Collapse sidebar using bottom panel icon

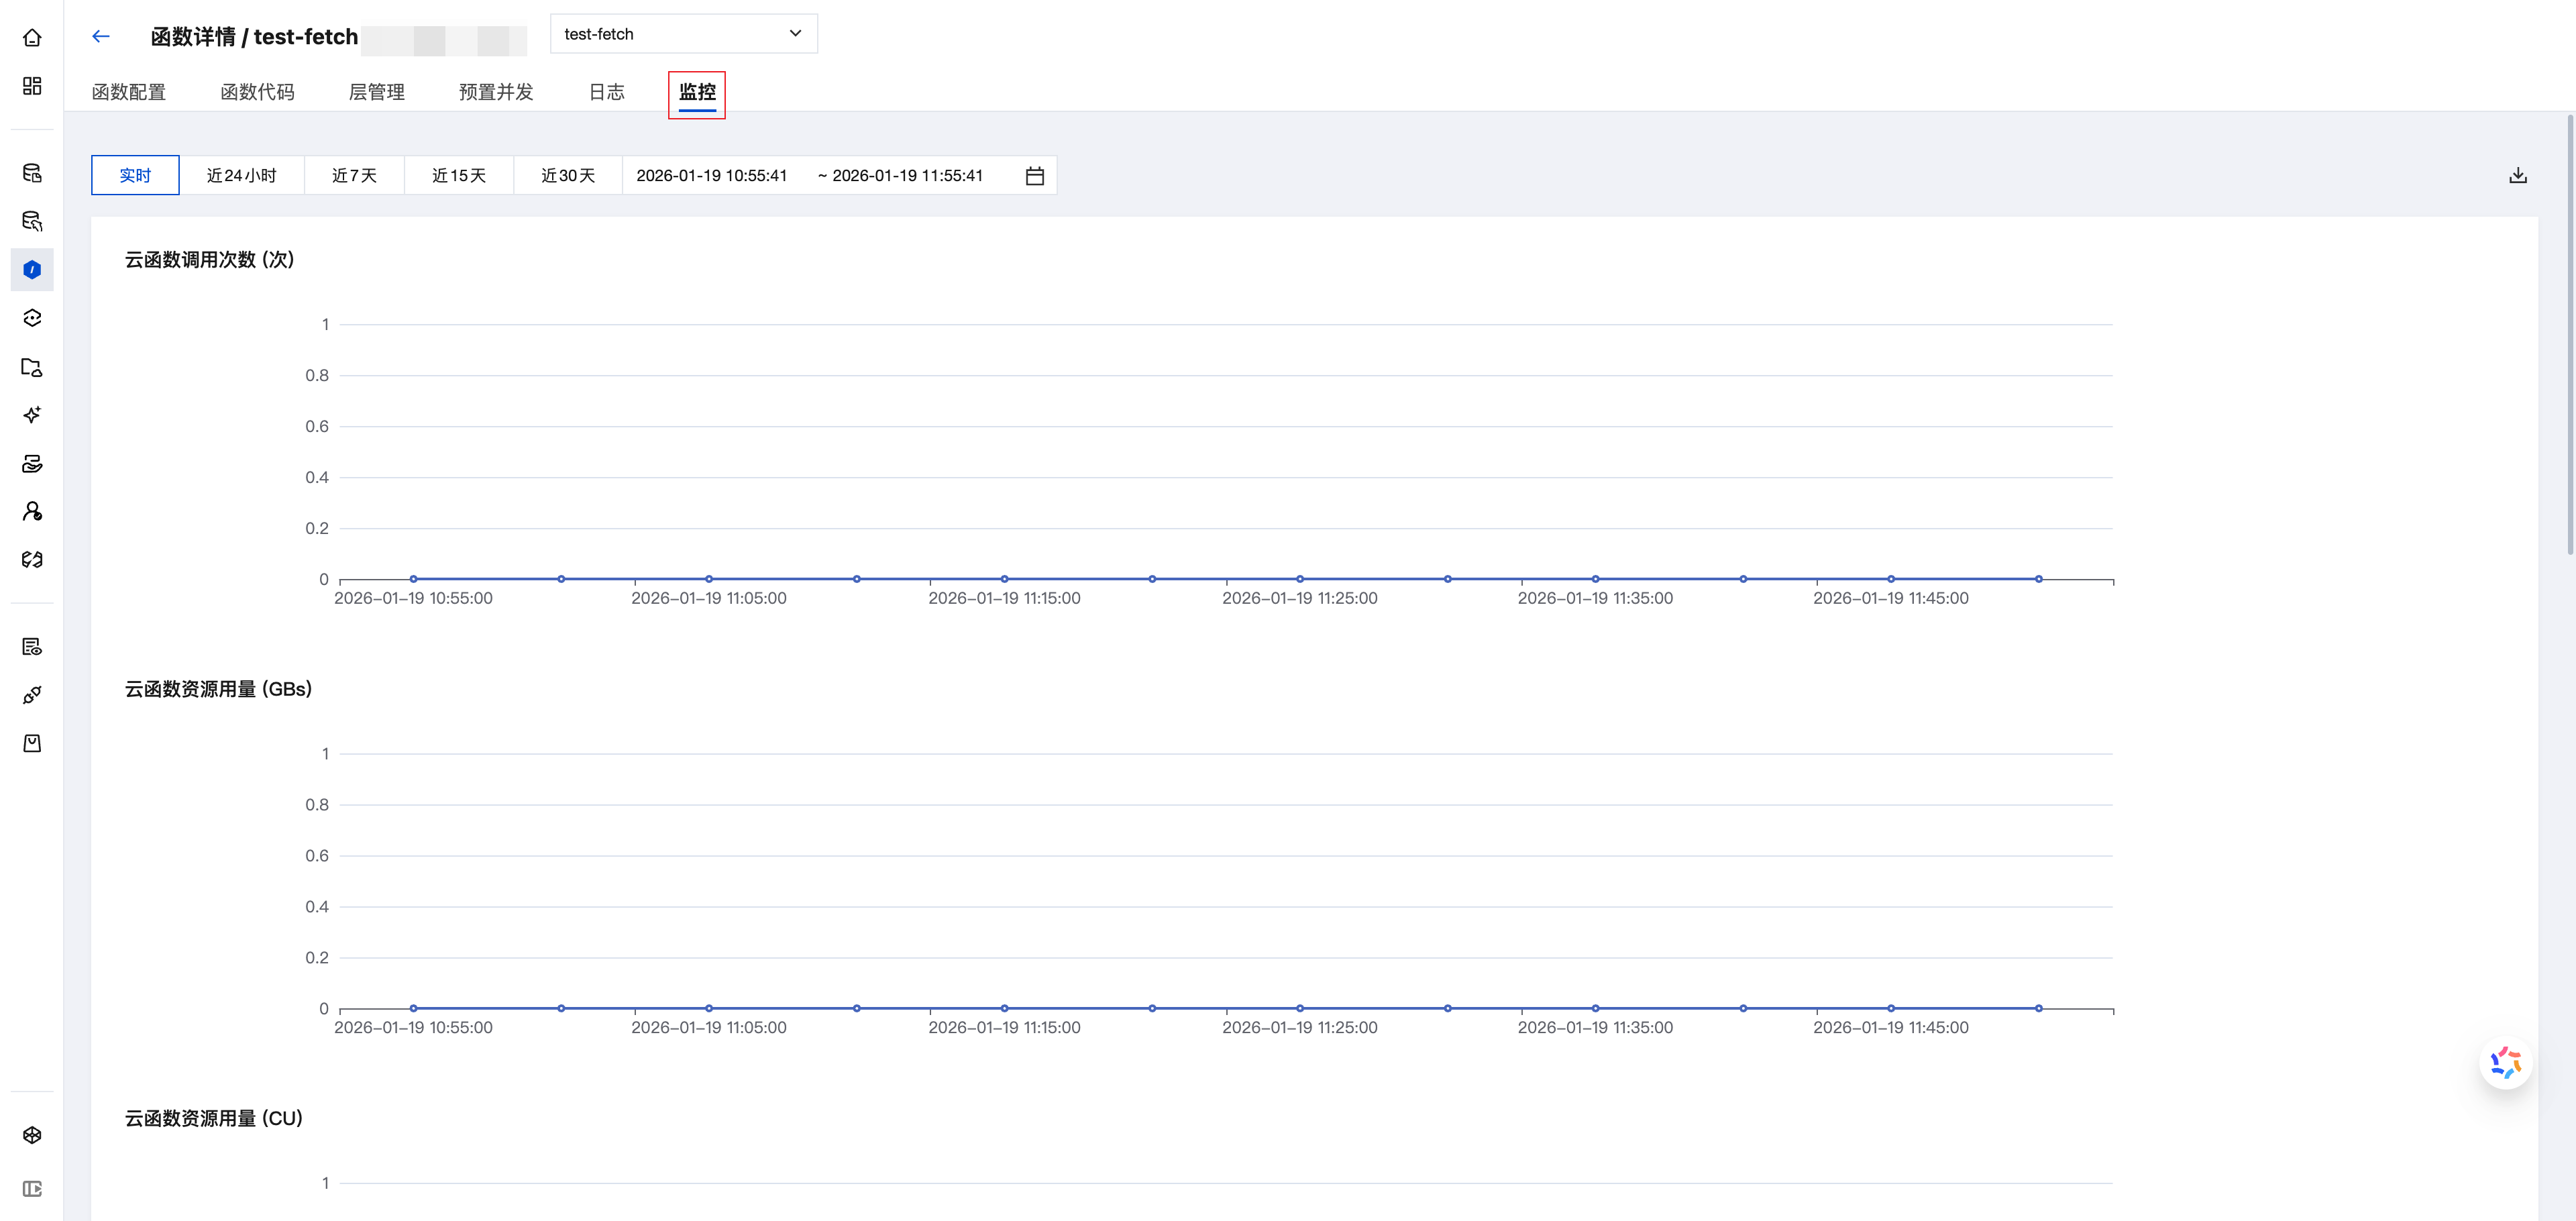pos(32,1189)
